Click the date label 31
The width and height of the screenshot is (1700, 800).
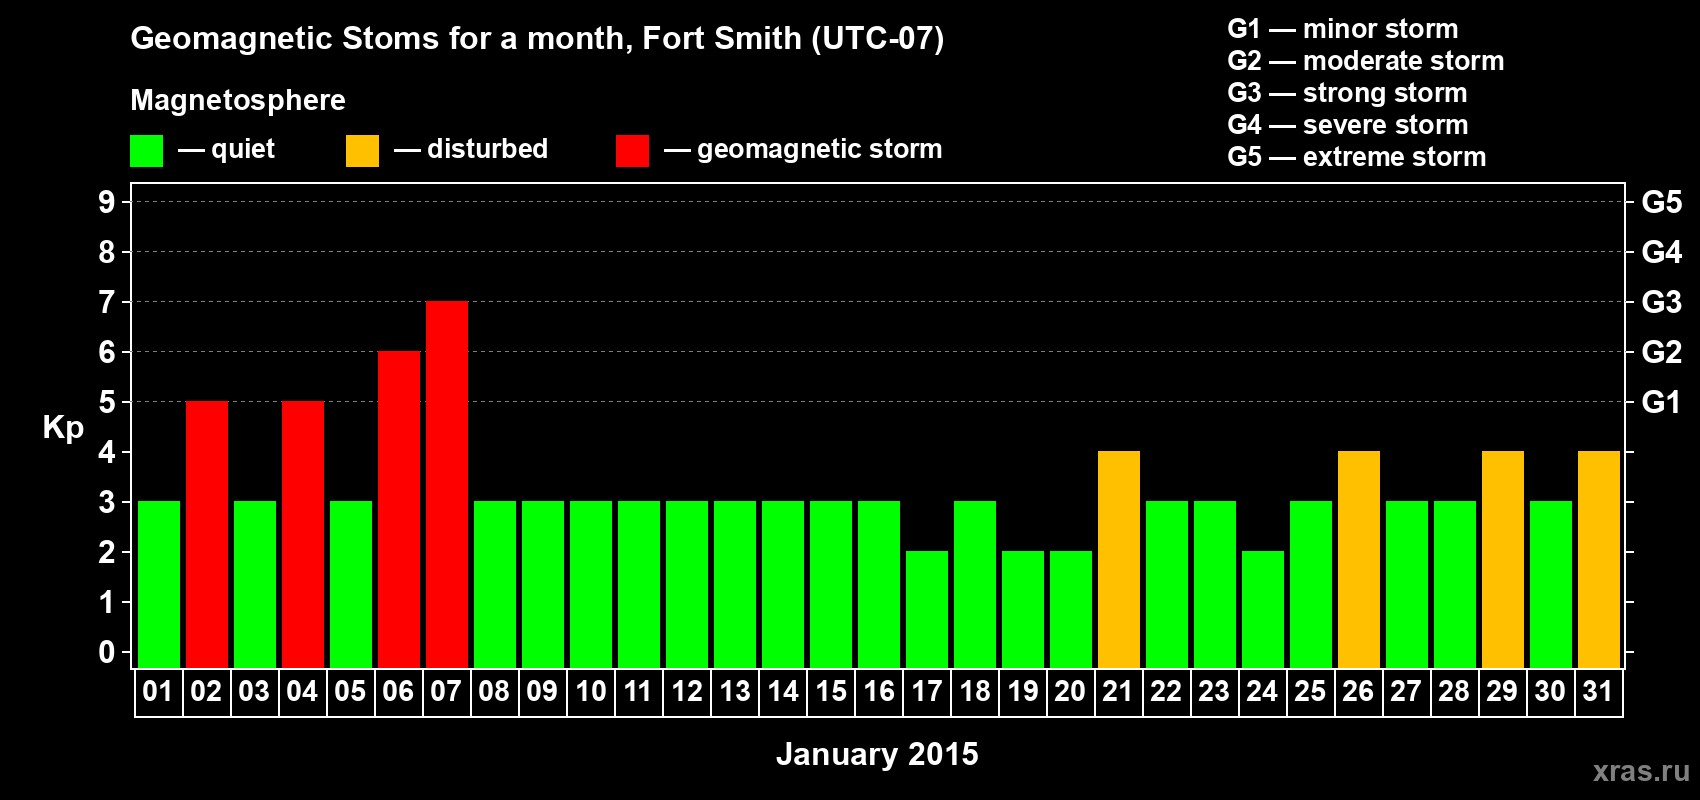pos(1598,692)
